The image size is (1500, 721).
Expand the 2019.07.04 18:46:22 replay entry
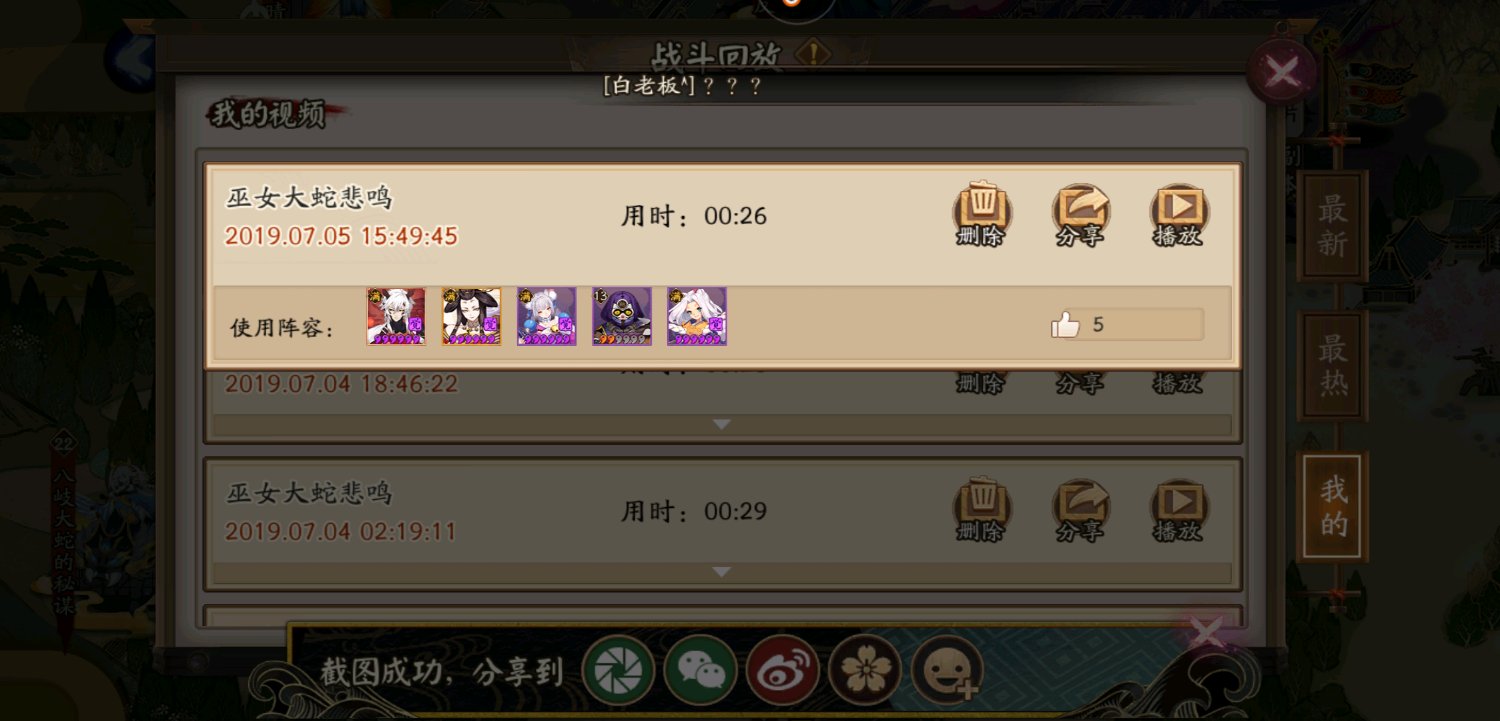[x=722, y=425]
